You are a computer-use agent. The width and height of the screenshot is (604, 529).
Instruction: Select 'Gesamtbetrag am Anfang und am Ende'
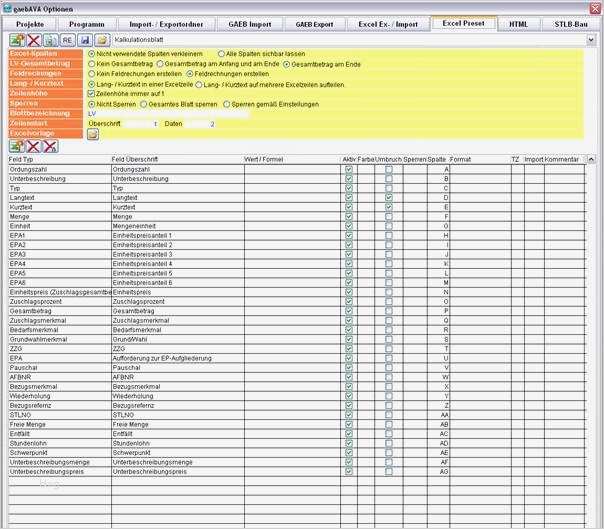point(160,64)
